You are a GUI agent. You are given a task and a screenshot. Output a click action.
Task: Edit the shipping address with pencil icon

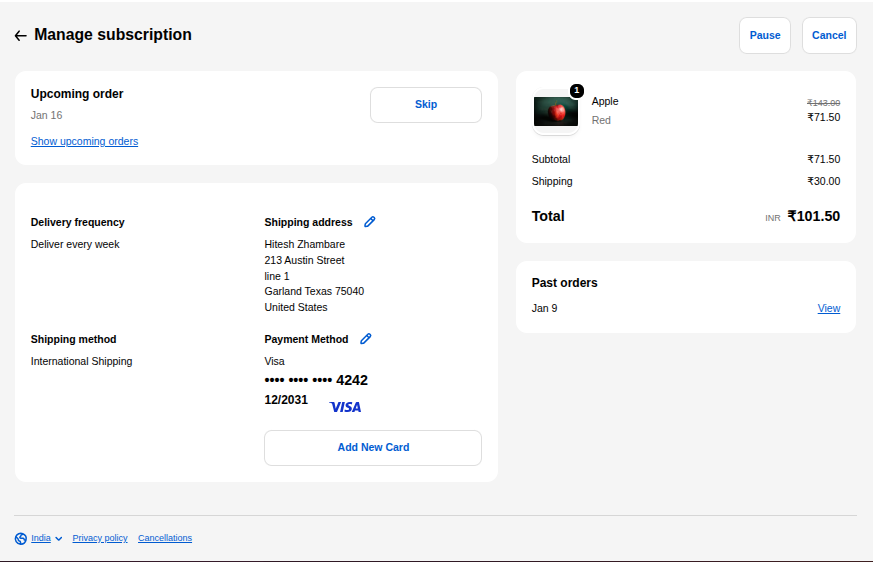tap(370, 222)
